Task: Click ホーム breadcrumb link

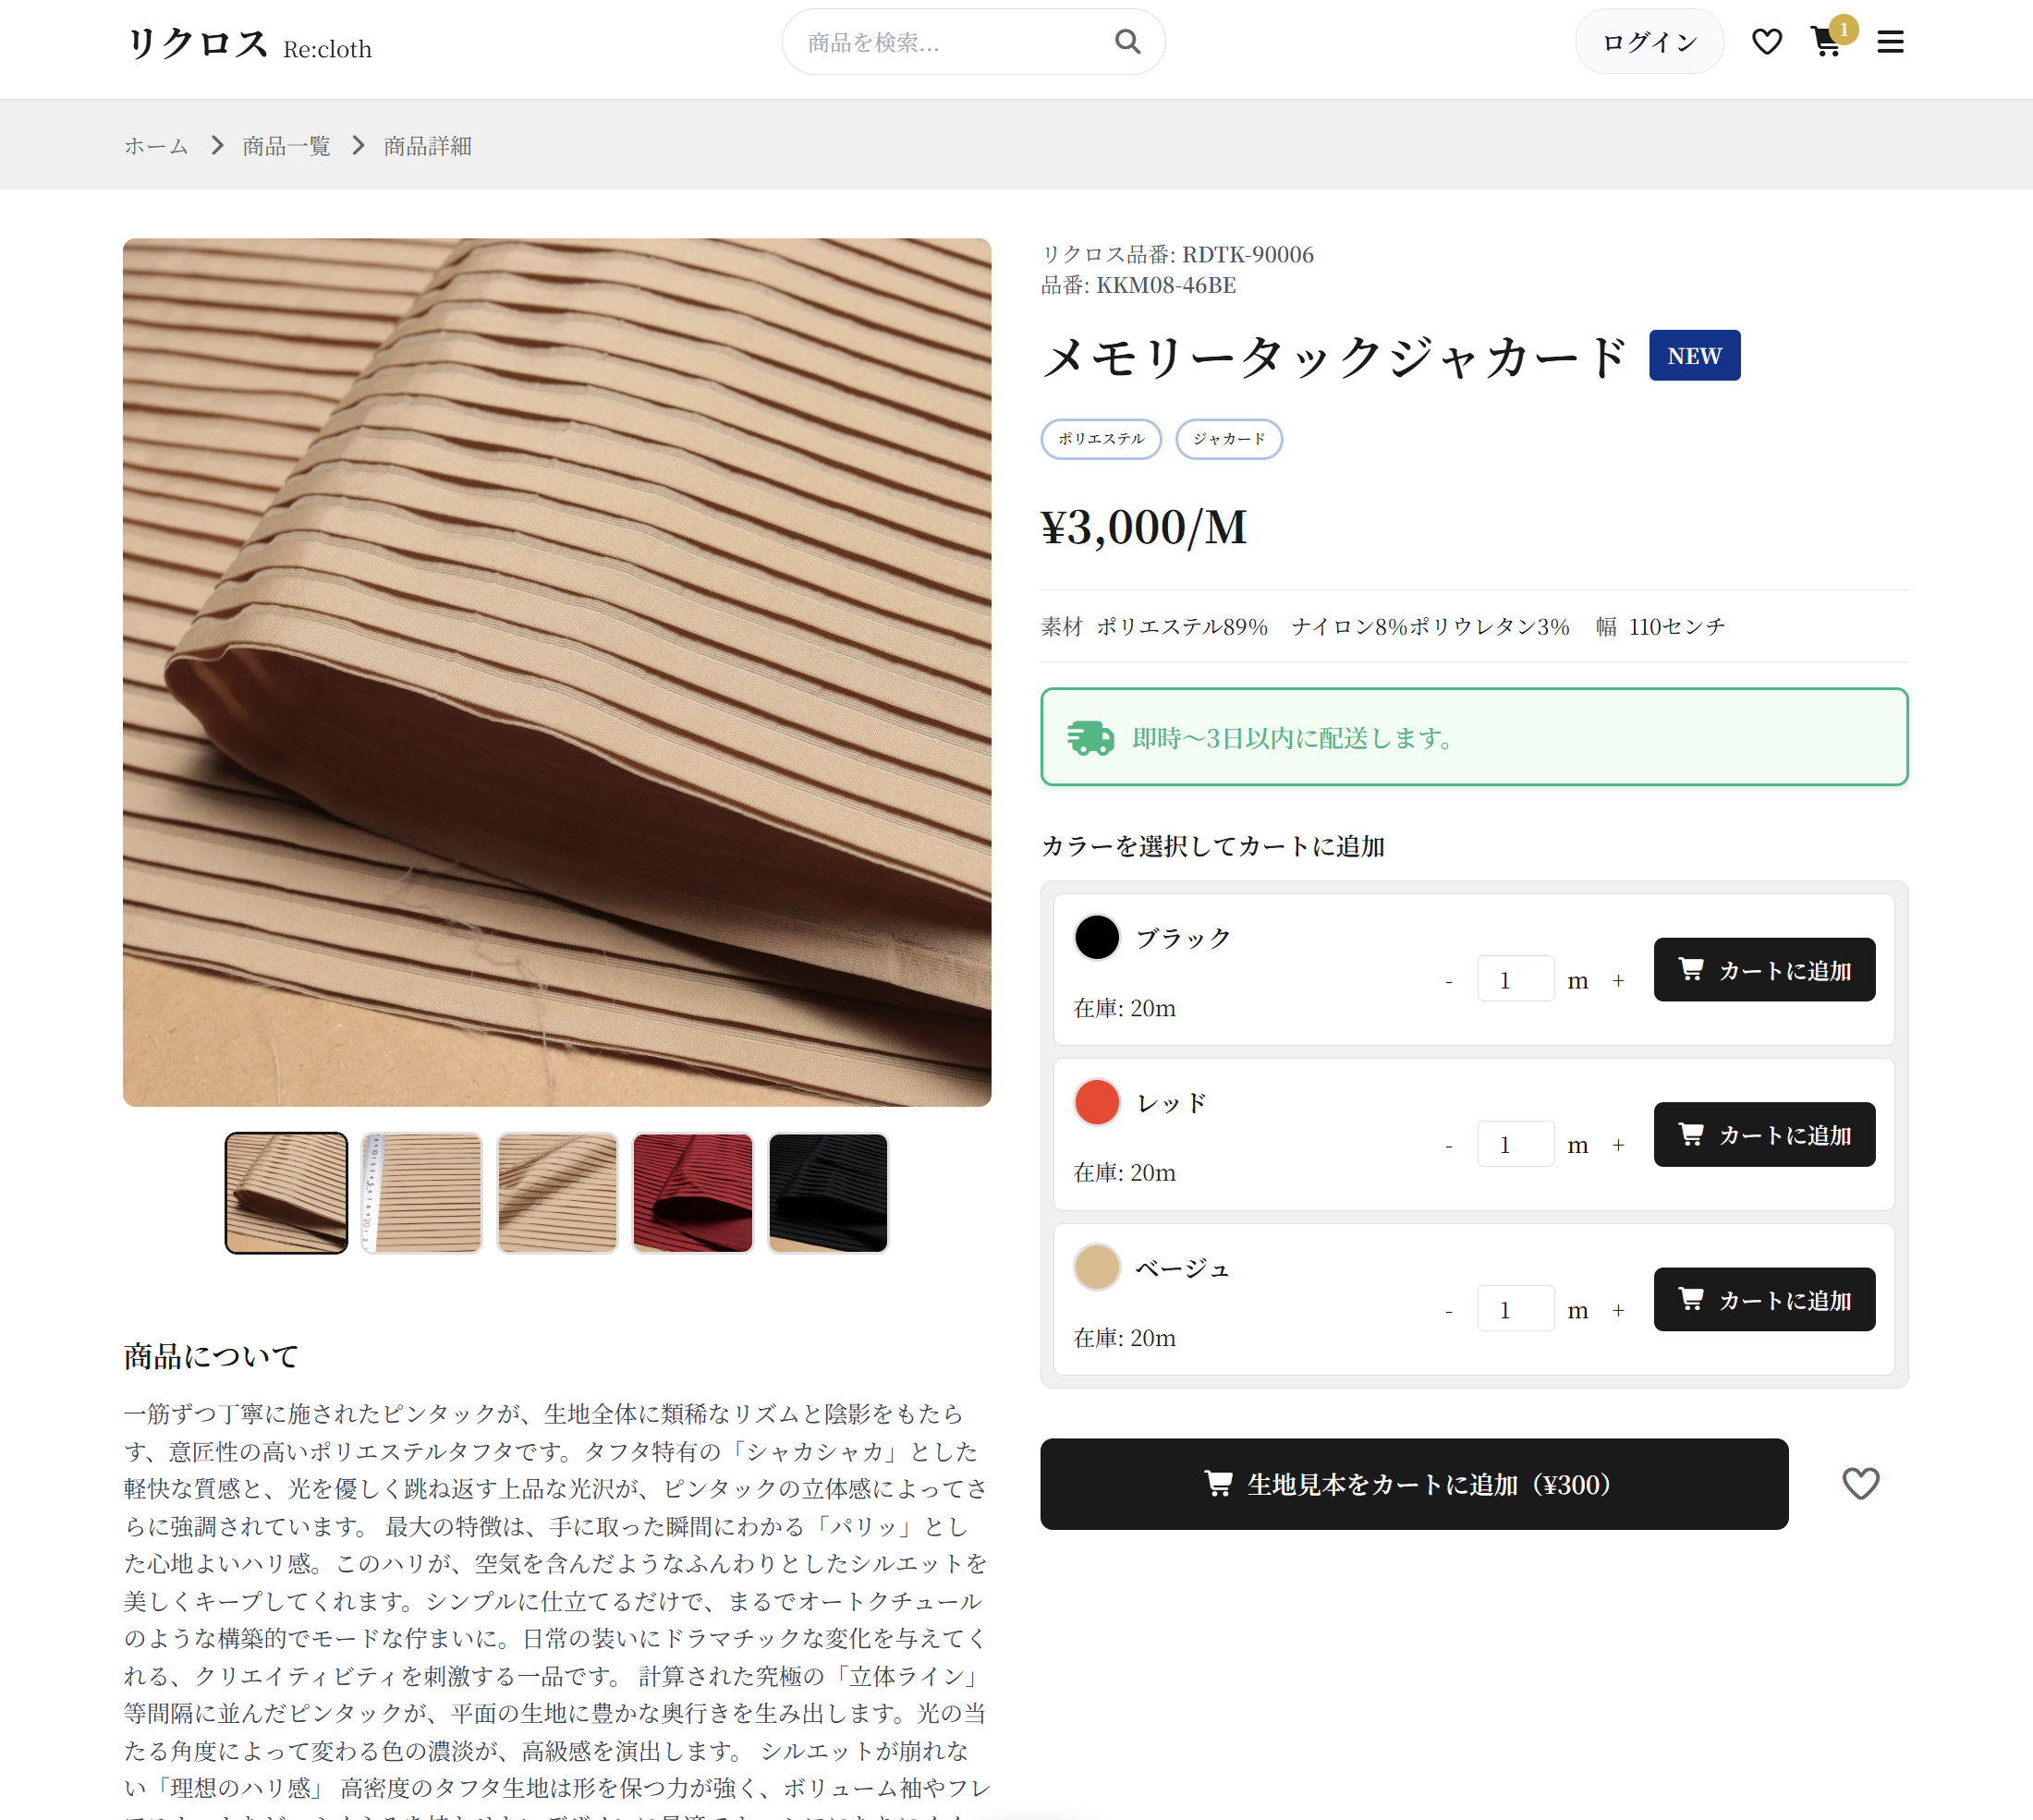Action: tap(156, 146)
